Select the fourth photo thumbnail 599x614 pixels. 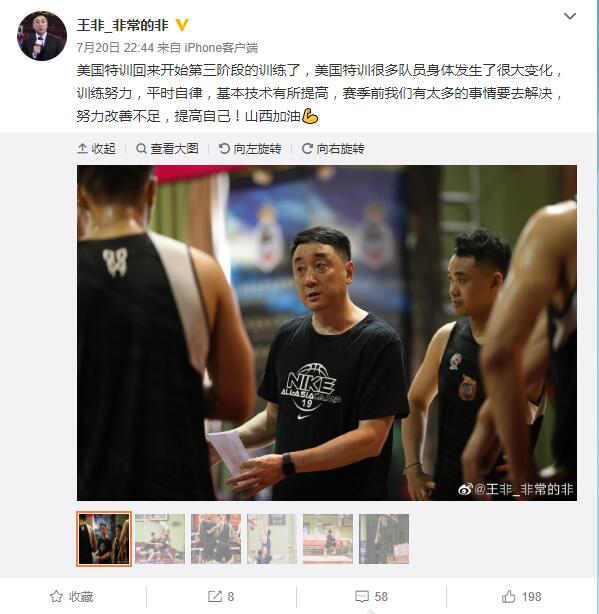[x=272, y=539]
